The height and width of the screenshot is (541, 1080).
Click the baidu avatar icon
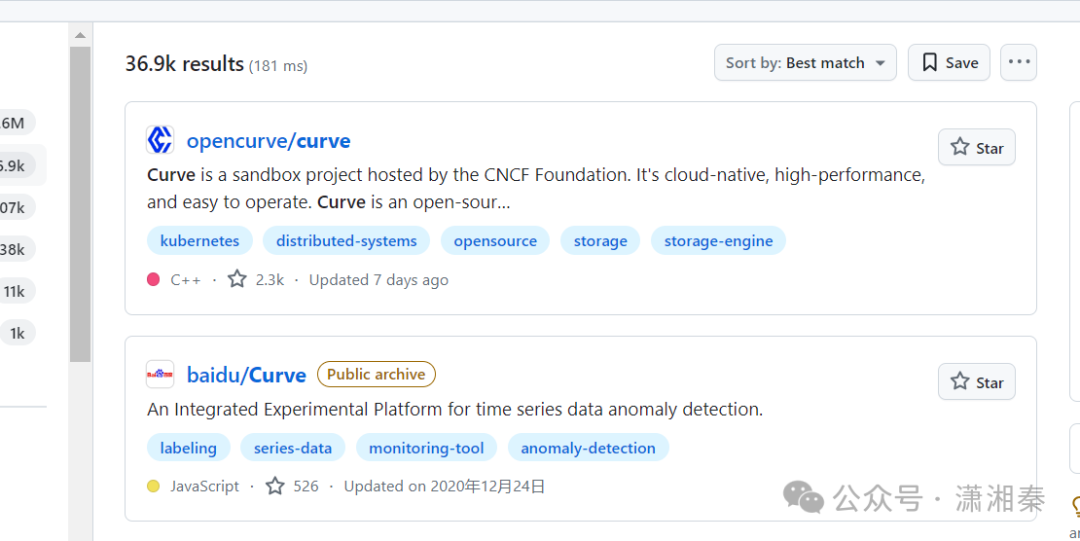160,375
